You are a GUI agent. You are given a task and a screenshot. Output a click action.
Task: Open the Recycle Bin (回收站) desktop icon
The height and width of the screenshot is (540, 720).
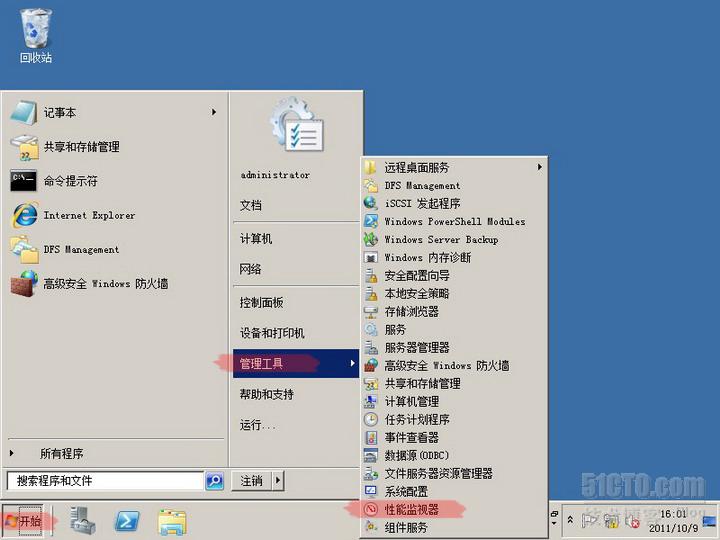[35, 36]
